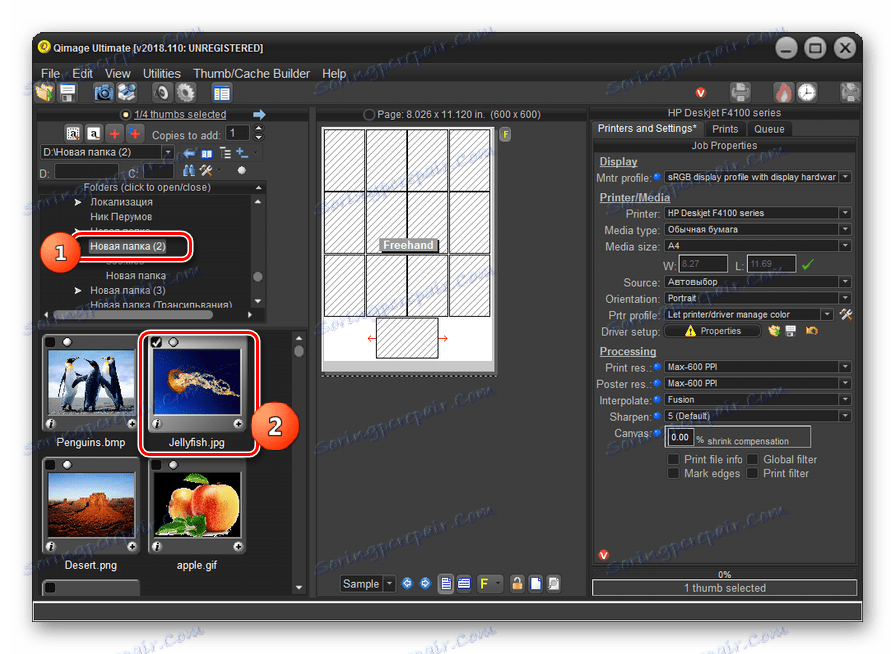
Task: Click the tools icon next to Prtr profile
Action: pos(846,314)
